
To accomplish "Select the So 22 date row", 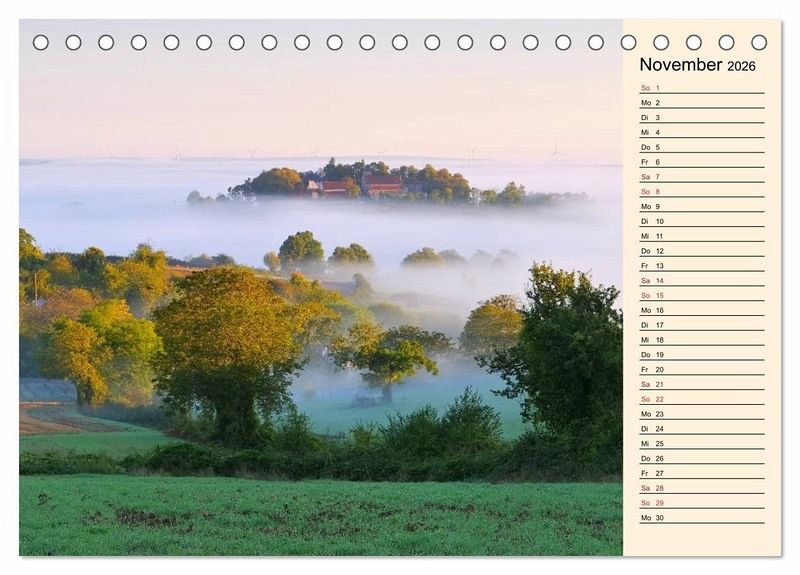I will 701,399.
